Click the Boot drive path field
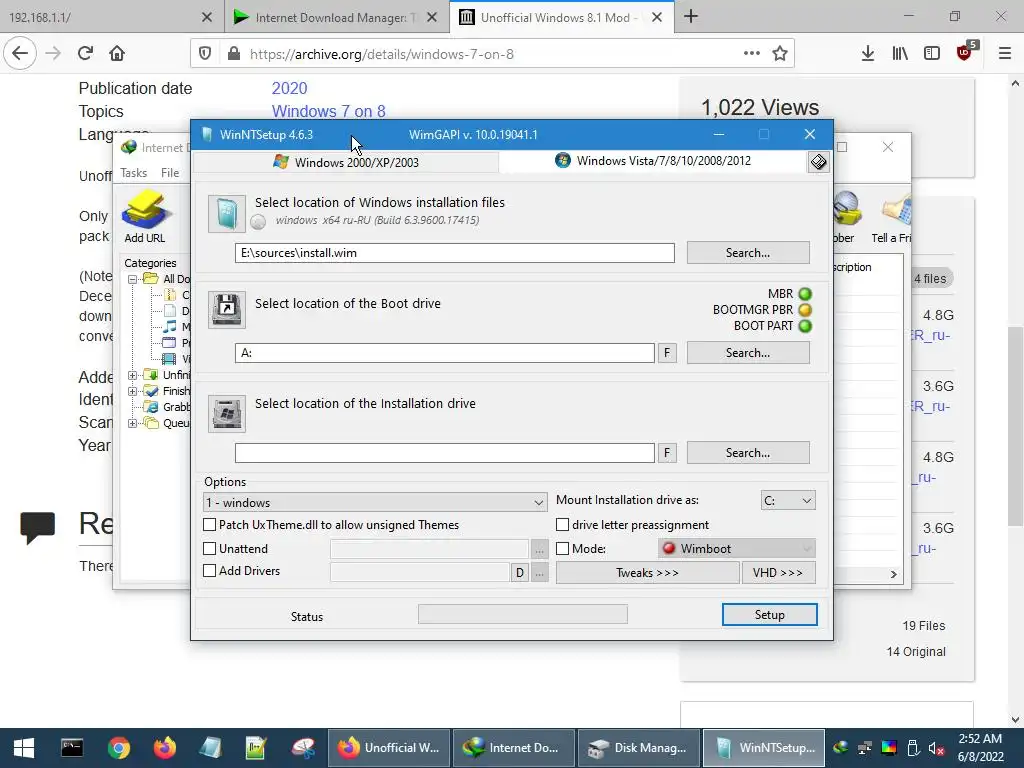1024x768 pixels. pyautogui.click(x=445, y=353)
